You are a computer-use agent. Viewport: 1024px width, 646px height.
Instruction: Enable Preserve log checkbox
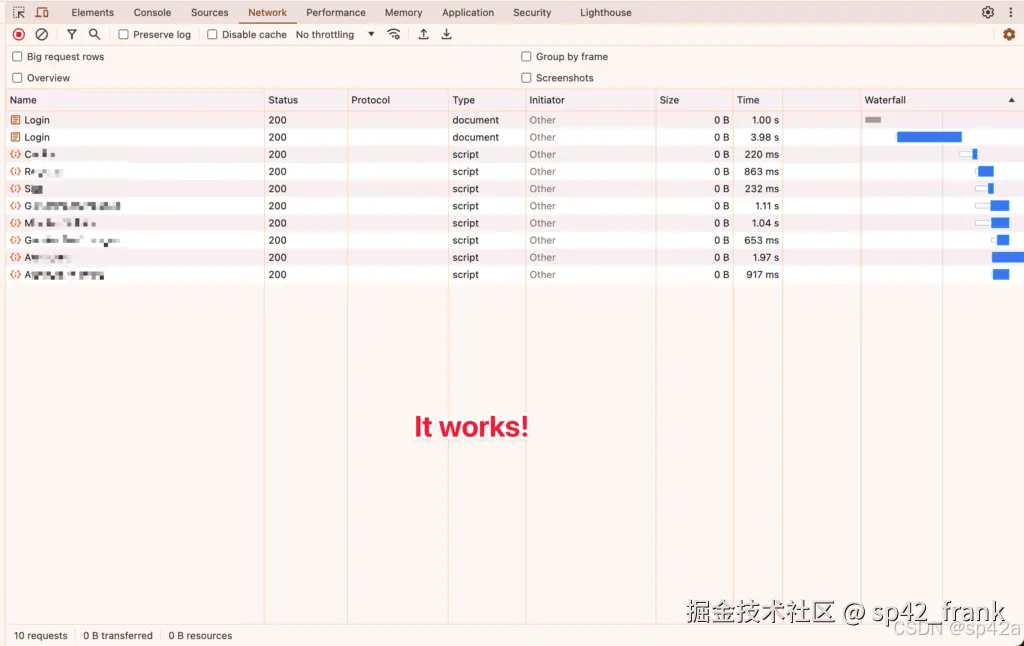(x=123, y=35)
